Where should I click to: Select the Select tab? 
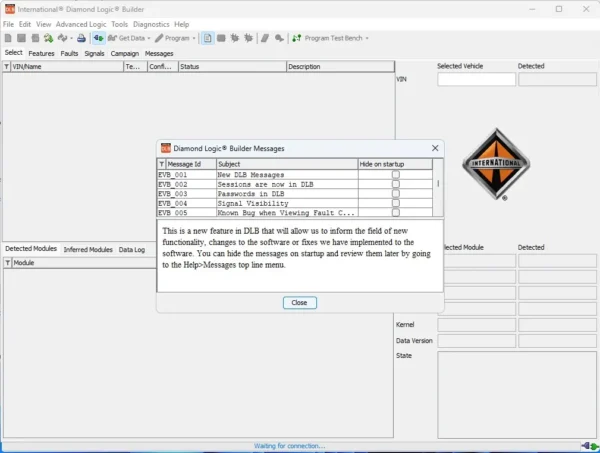[x=14, y=52]
